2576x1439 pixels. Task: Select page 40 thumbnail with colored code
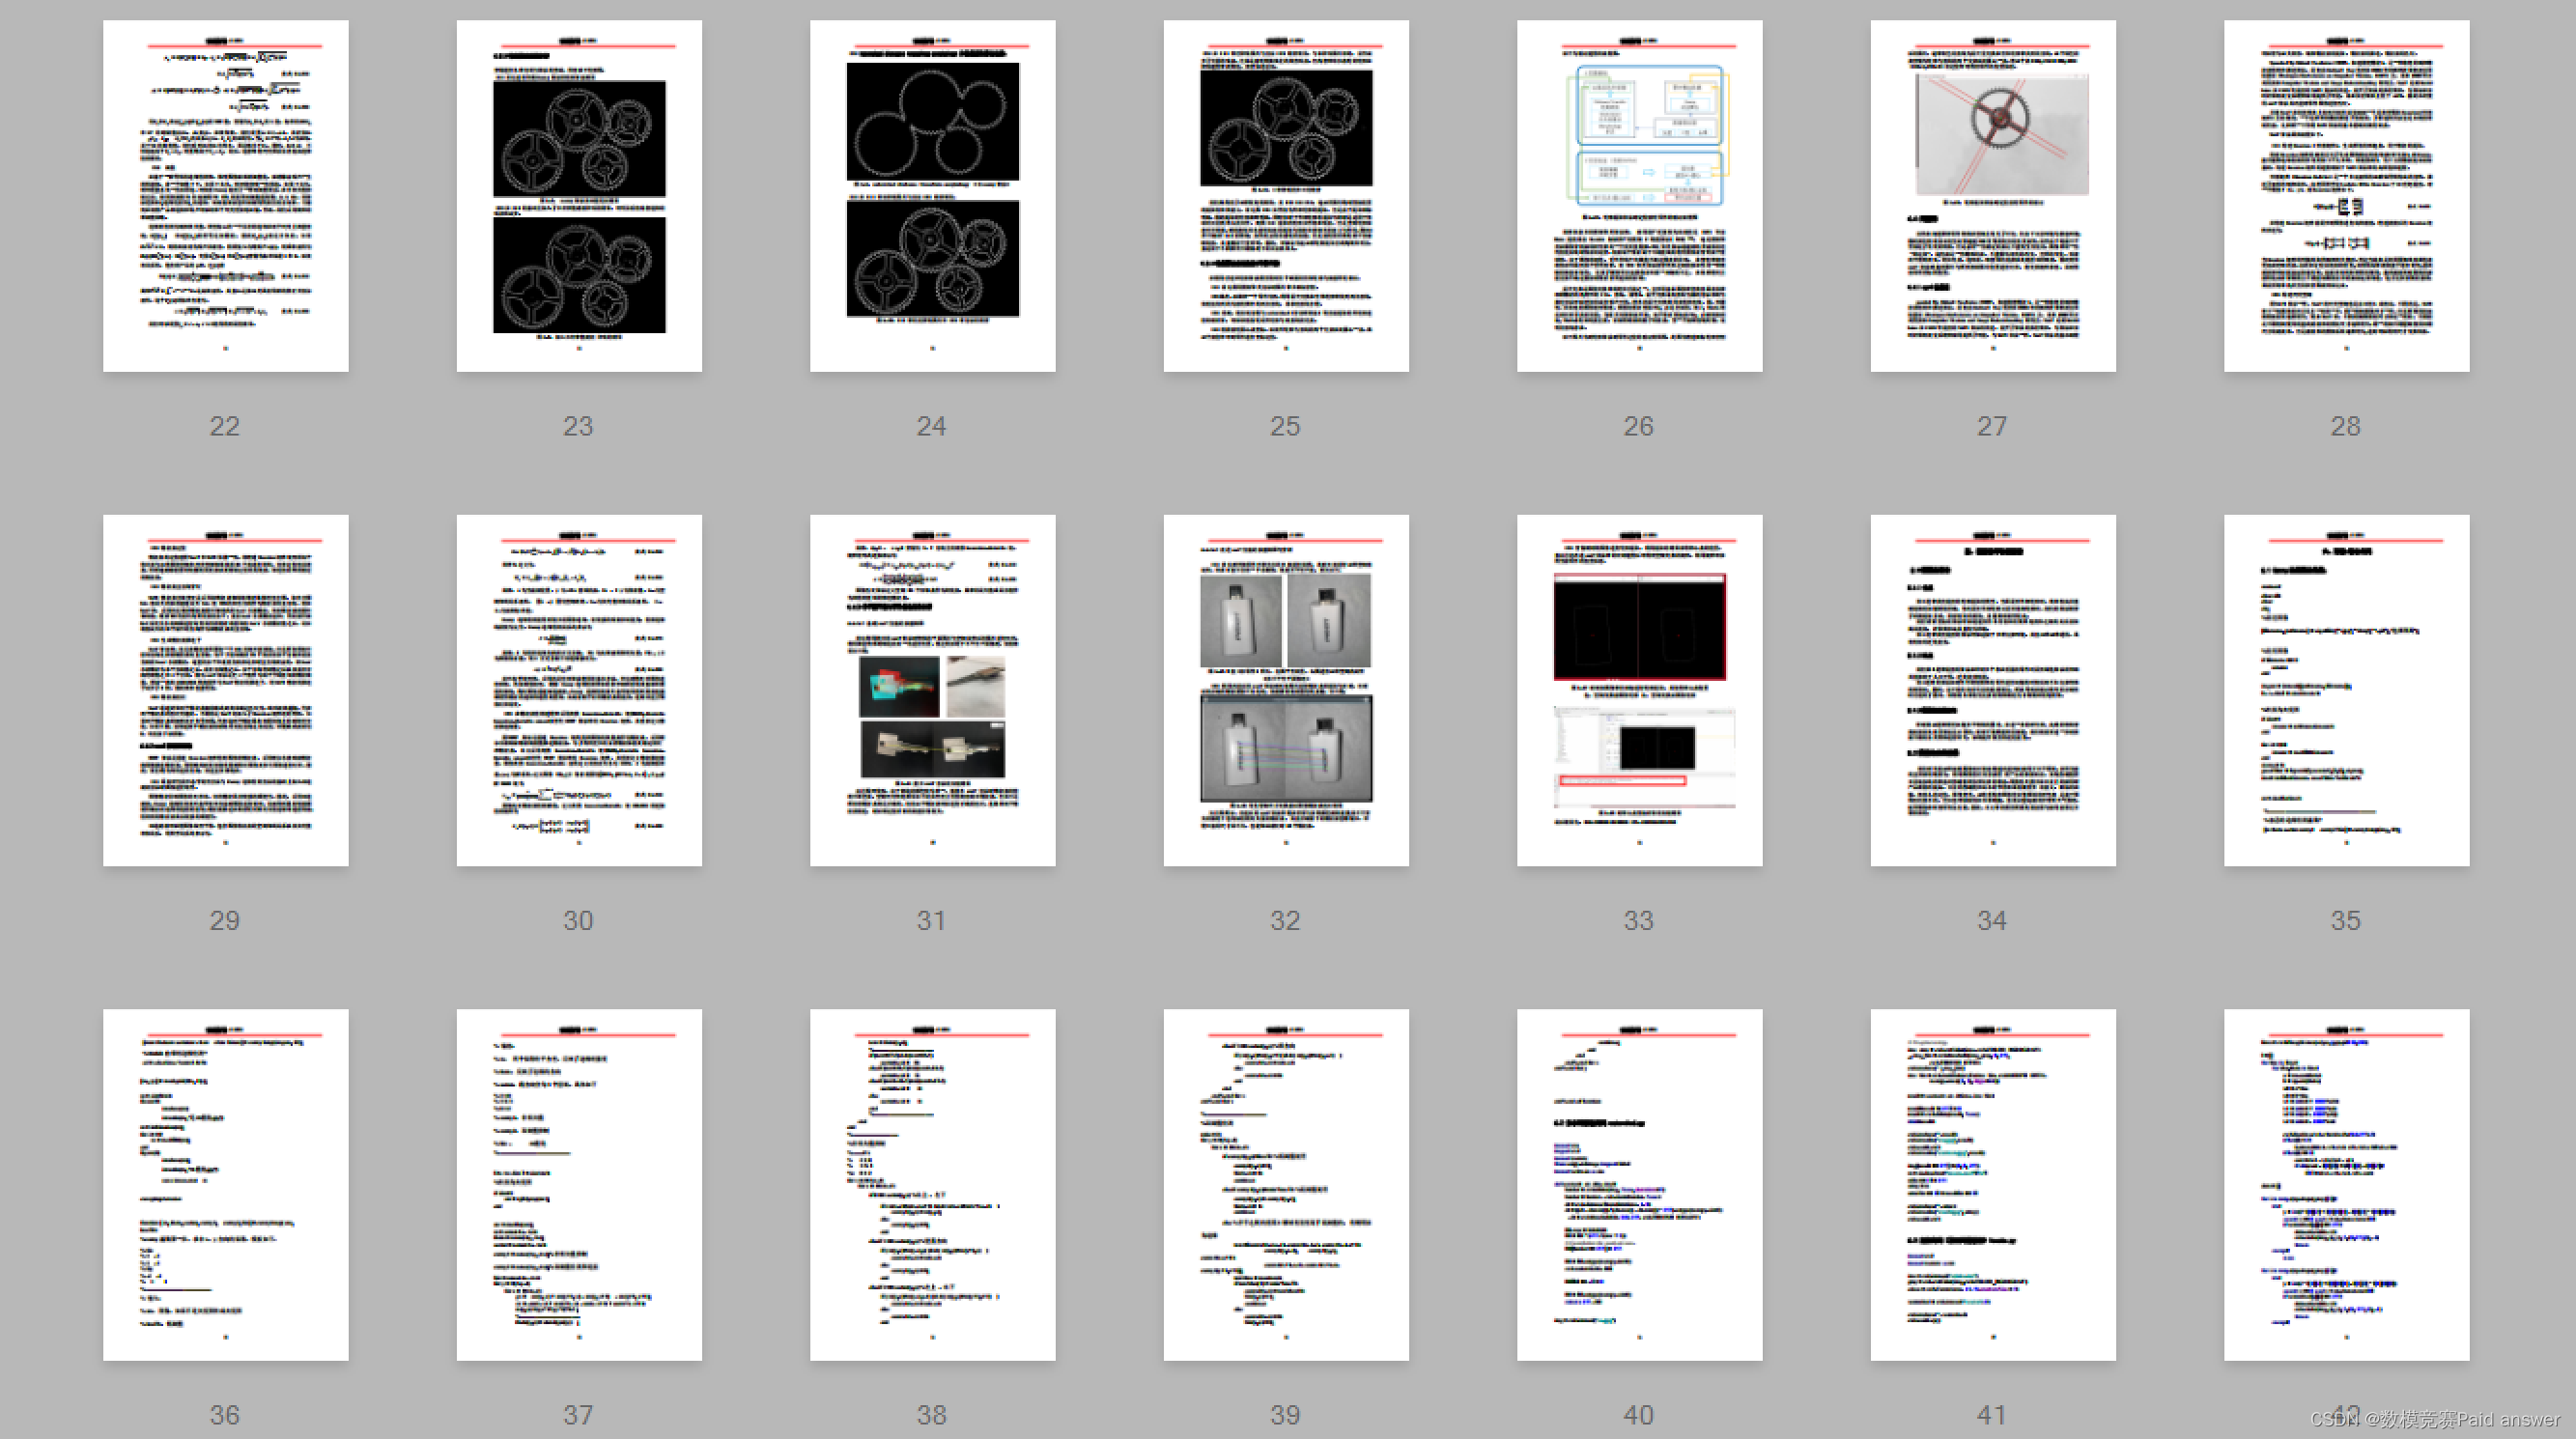click(x=1639, y=1184)
